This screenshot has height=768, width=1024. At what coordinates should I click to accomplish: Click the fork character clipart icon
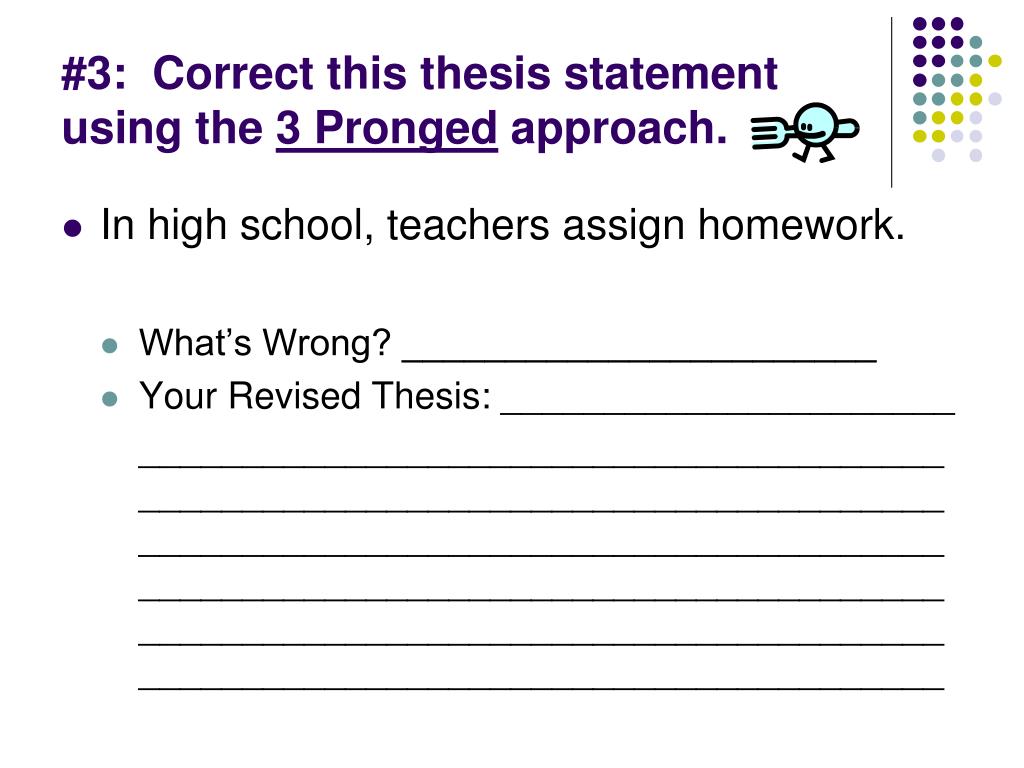pos(805,133)
